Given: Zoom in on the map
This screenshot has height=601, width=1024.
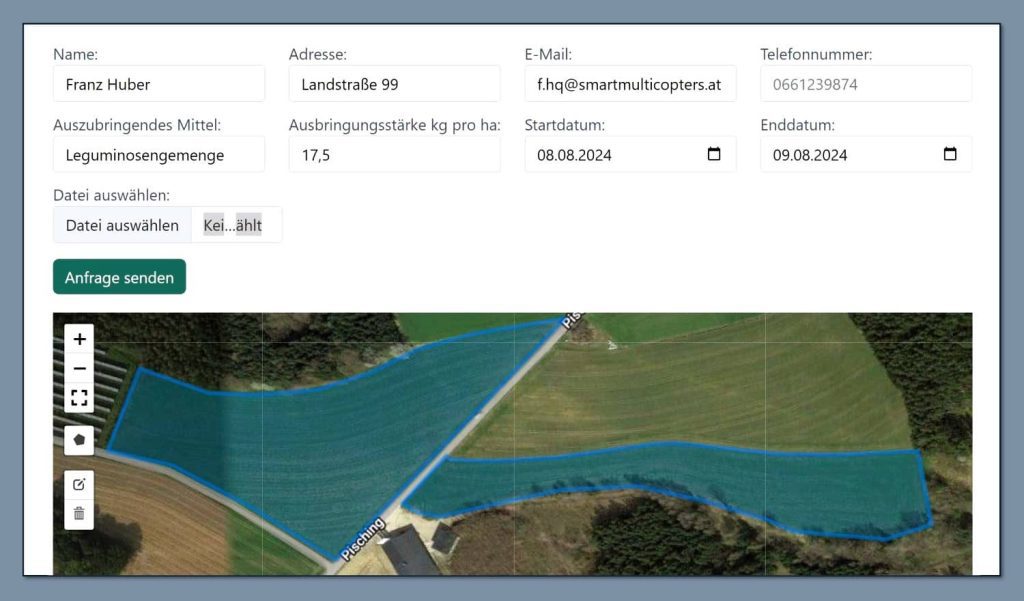Looking at the screenshot, I should tap(79, 339).
